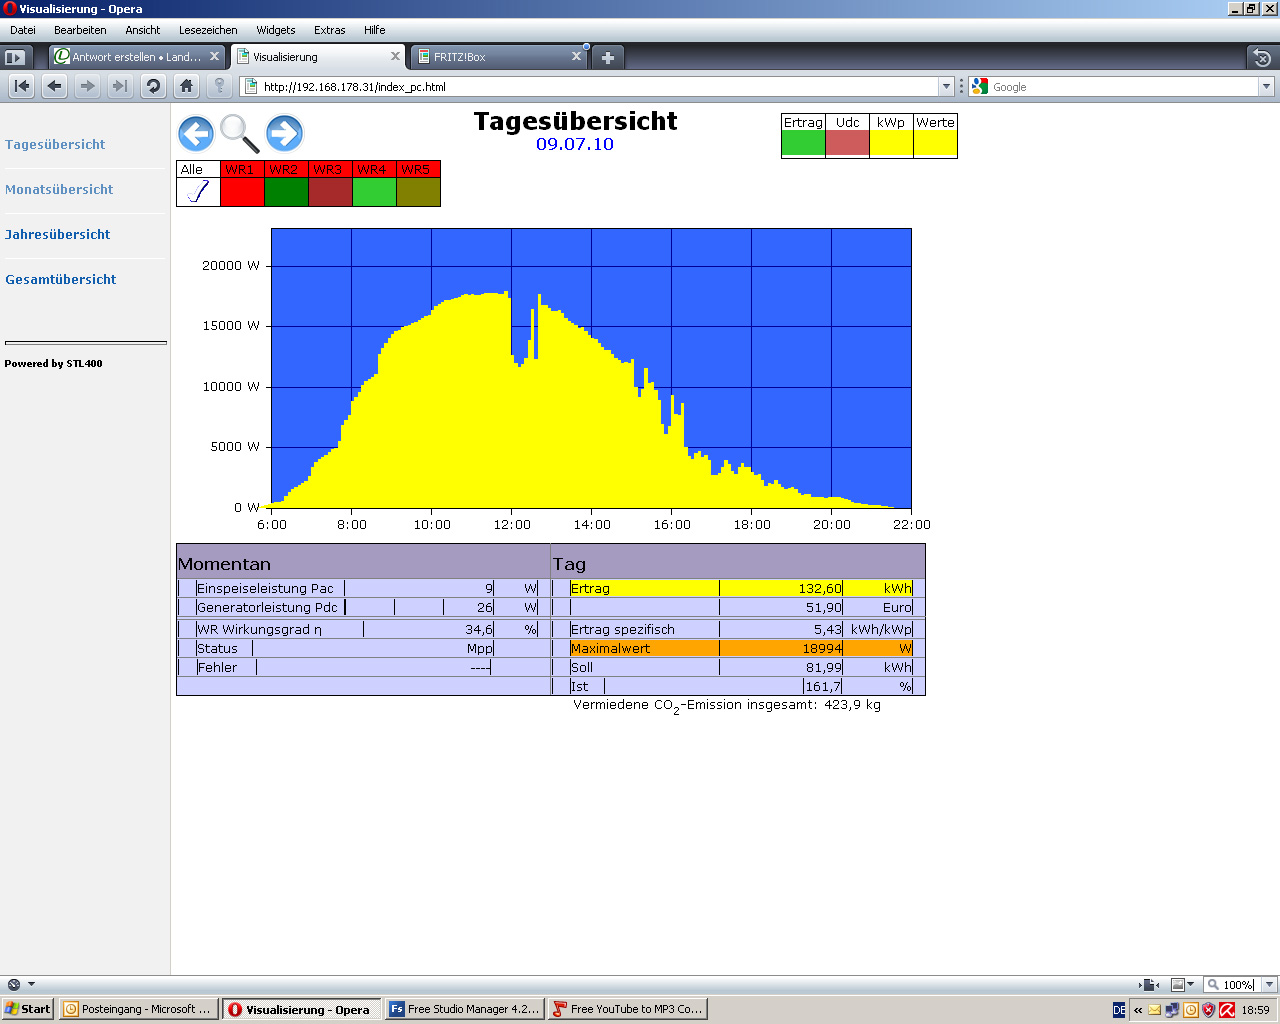1280x1024 pixels.
Task: Click the browser back arrow button
Action: 55,86
